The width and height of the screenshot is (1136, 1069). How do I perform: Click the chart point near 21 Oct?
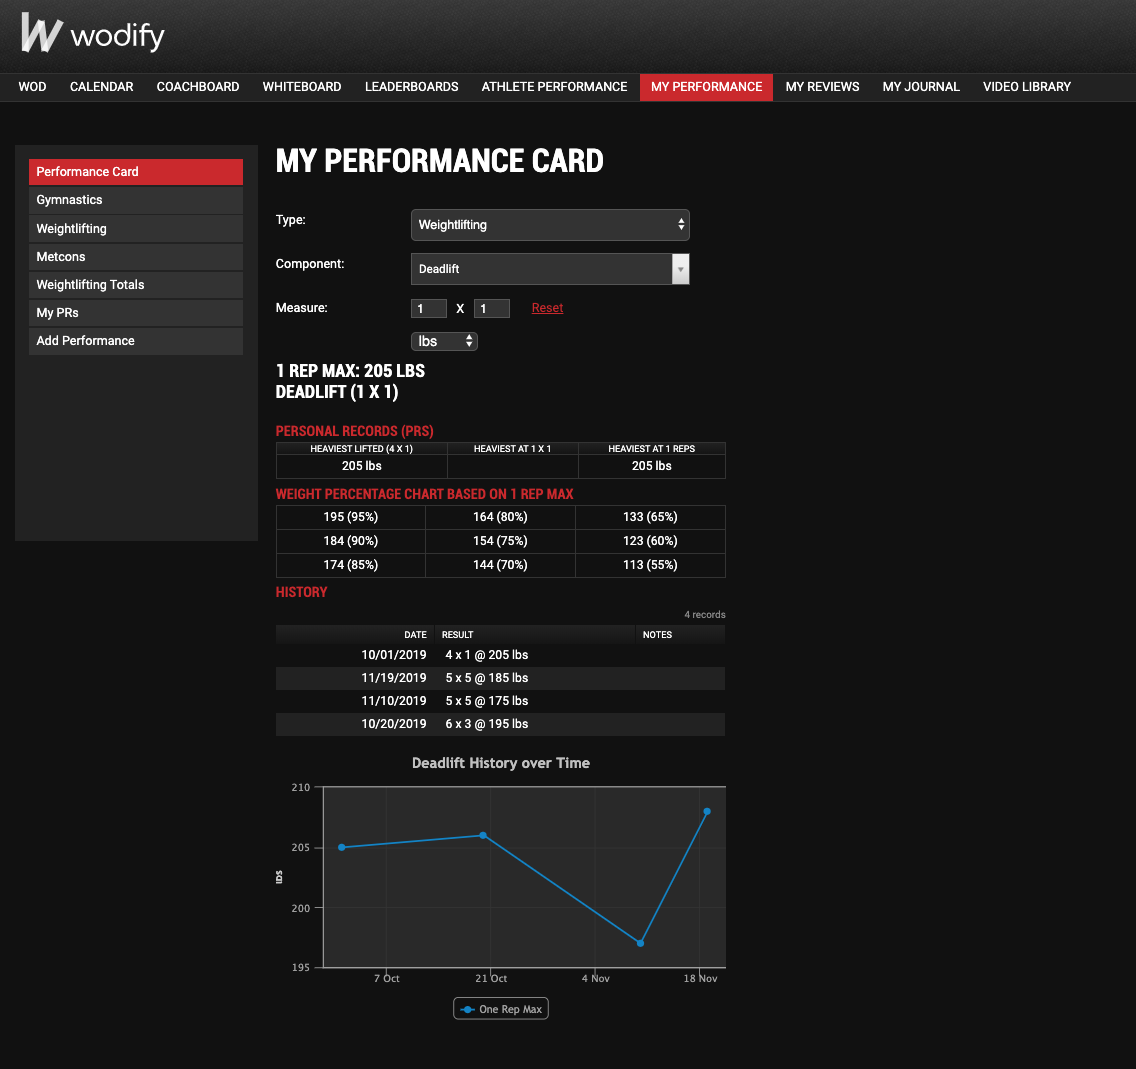coord(483,836)
